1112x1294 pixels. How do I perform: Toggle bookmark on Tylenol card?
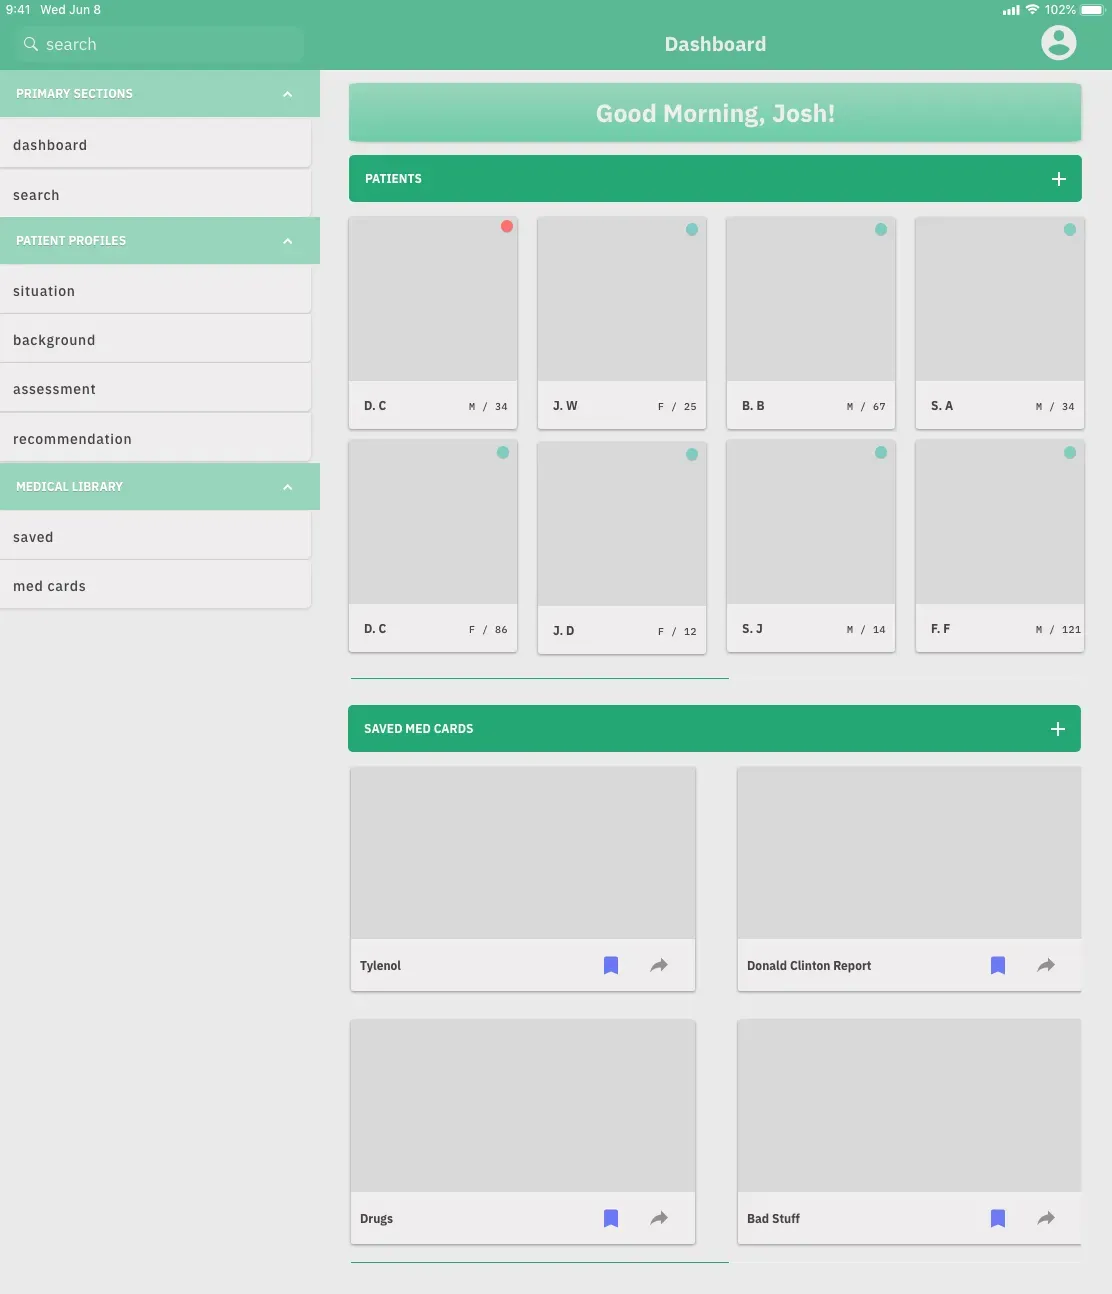pyautogui.click(x=611, y=965)
